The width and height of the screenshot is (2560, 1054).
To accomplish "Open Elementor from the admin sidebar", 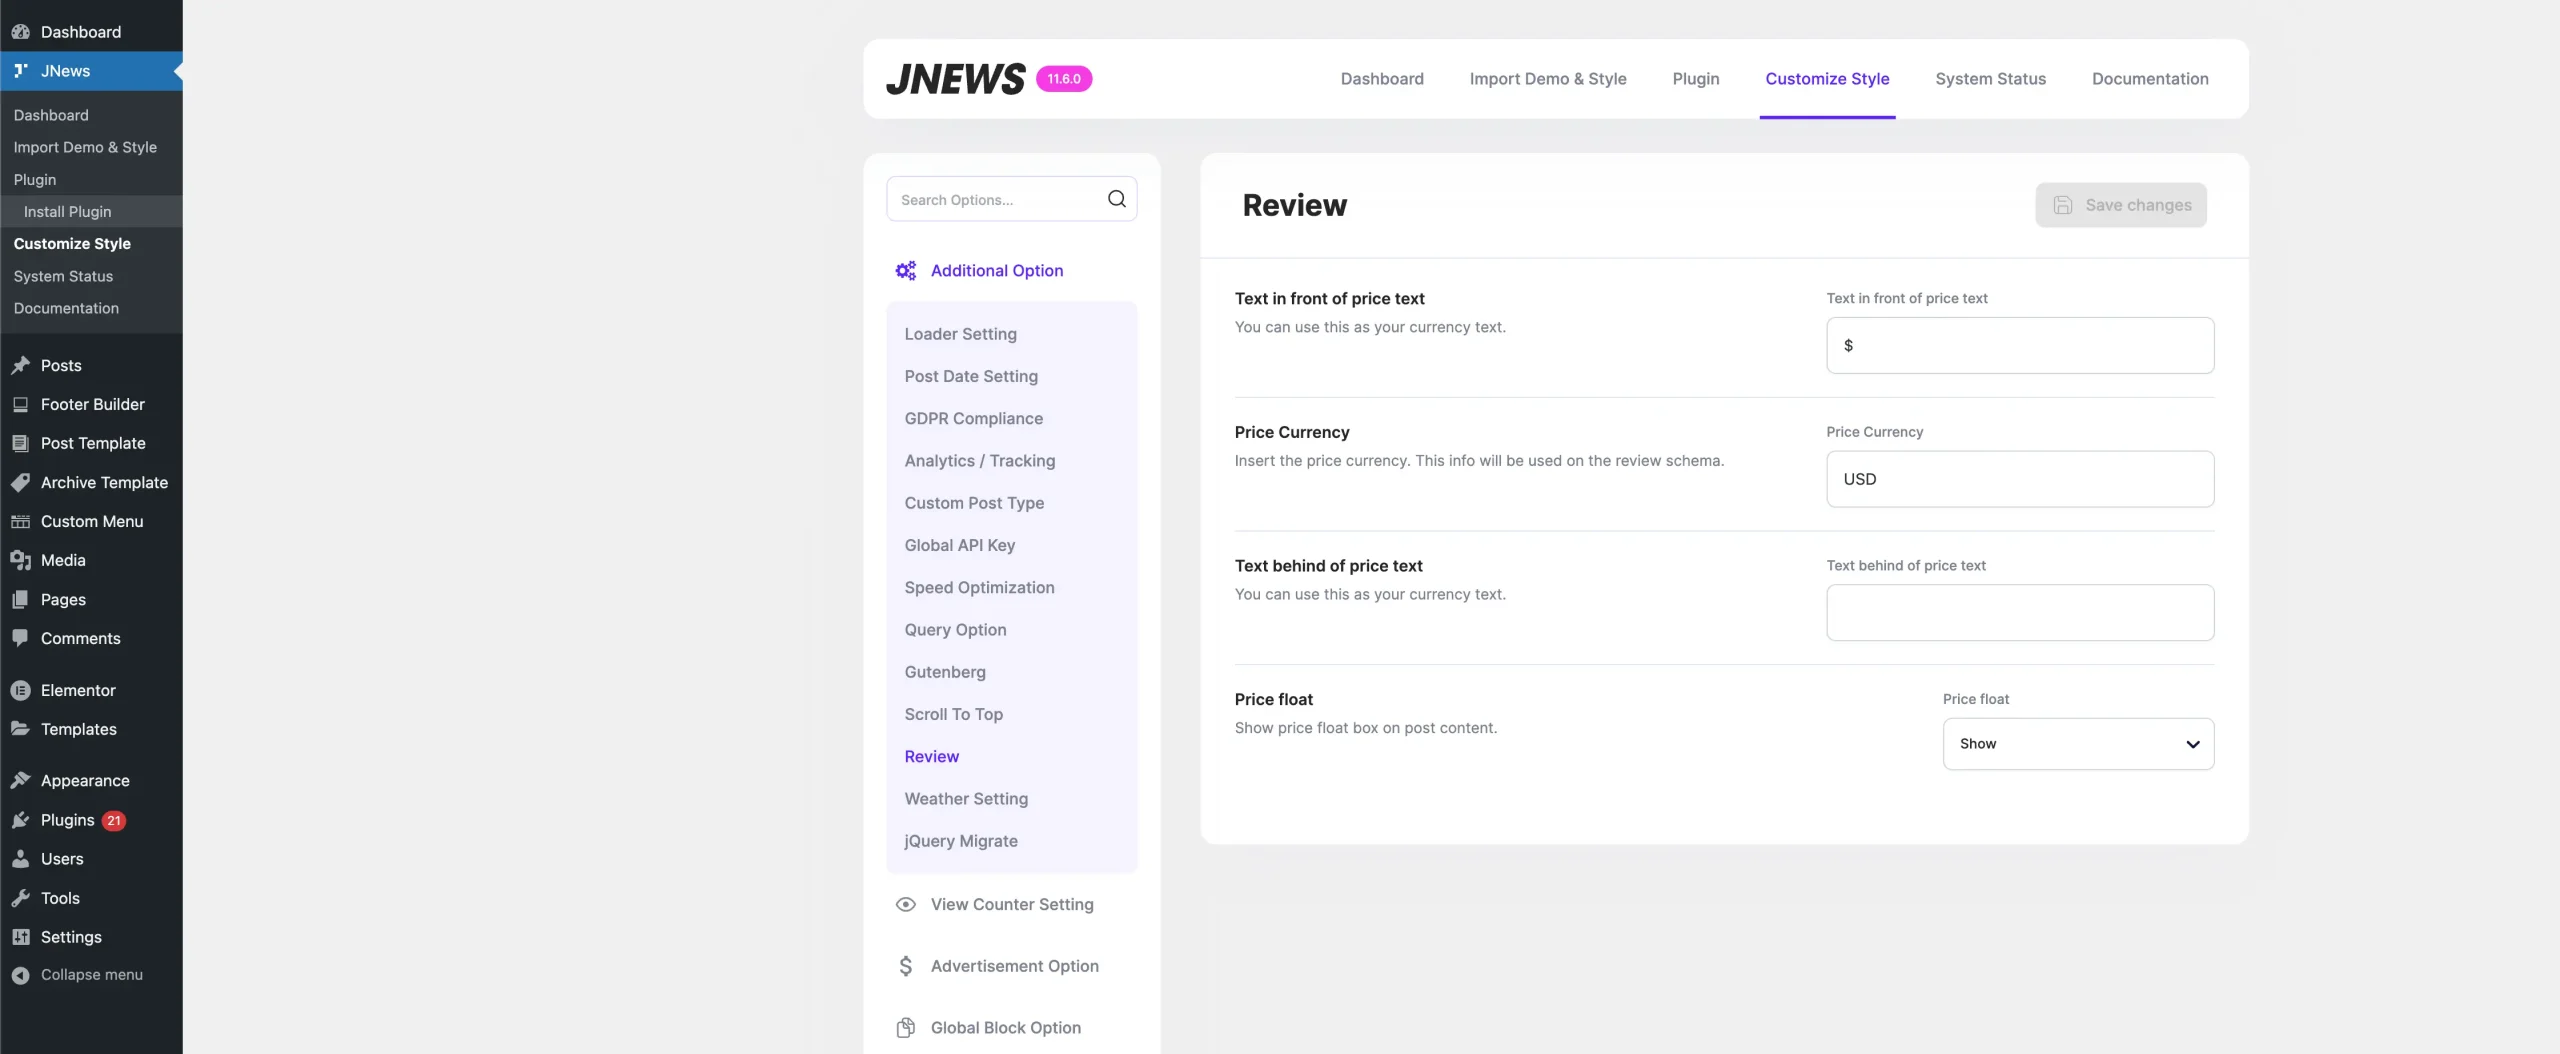I will point(78,690).
